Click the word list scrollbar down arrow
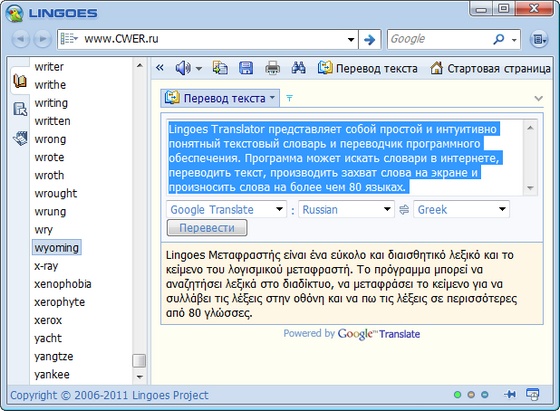 click(x=140, y=377)
